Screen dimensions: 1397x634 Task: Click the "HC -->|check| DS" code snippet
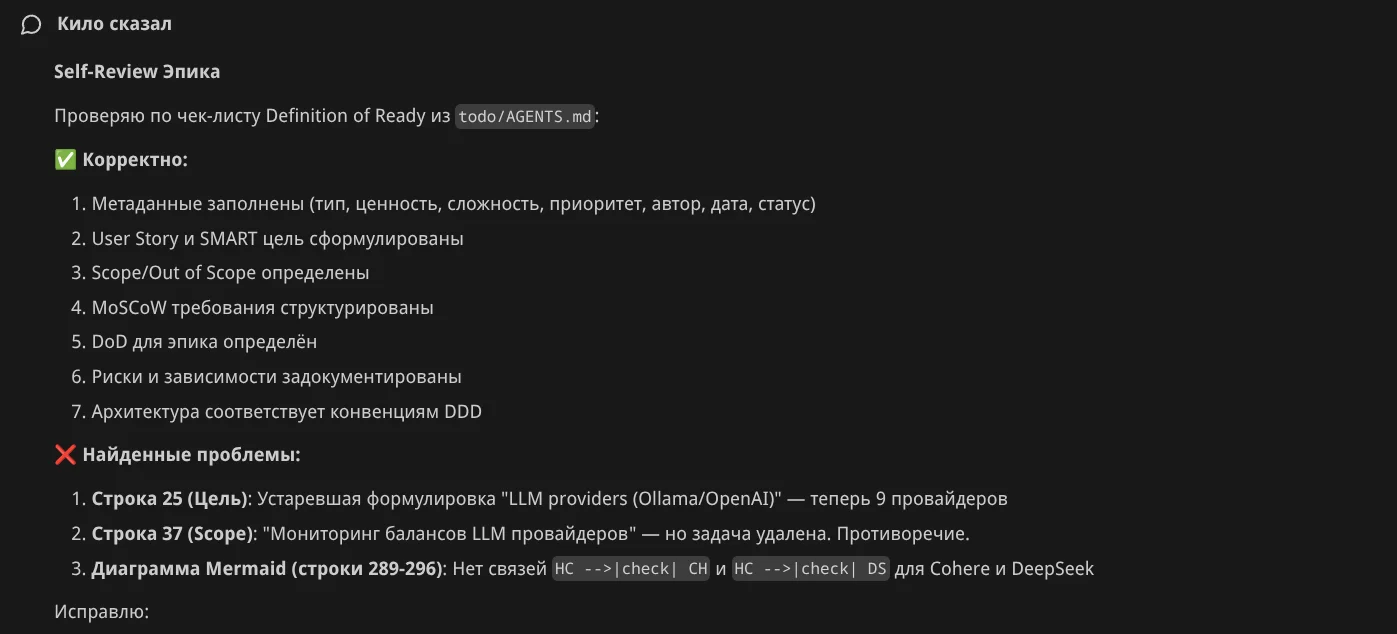[x=811, y=569]
